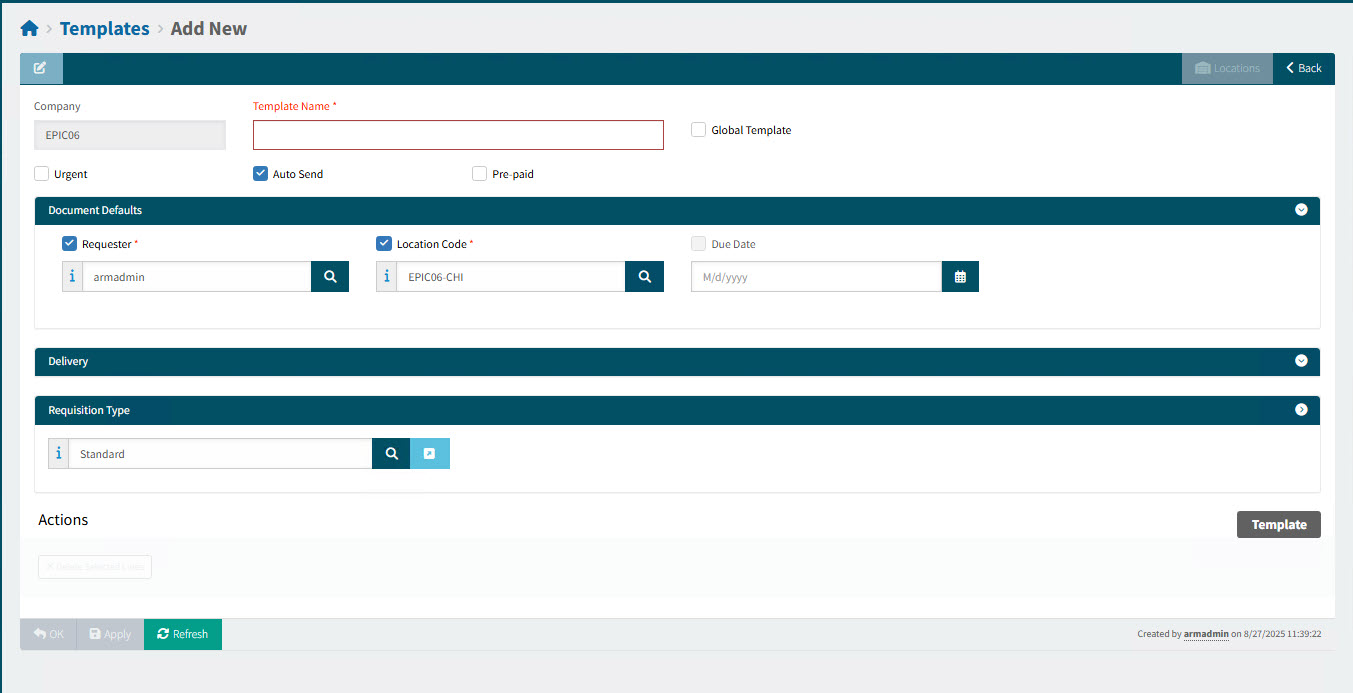Select the Template tab under Actions
This screenshot has height=693, width=1353.
click(x=1278, y=524)
